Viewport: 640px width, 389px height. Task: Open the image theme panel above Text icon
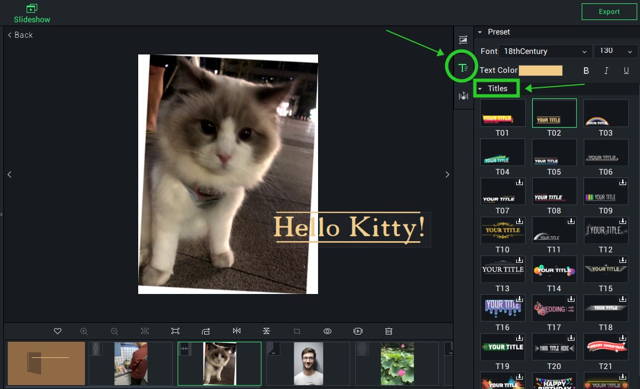pos(463,40)
